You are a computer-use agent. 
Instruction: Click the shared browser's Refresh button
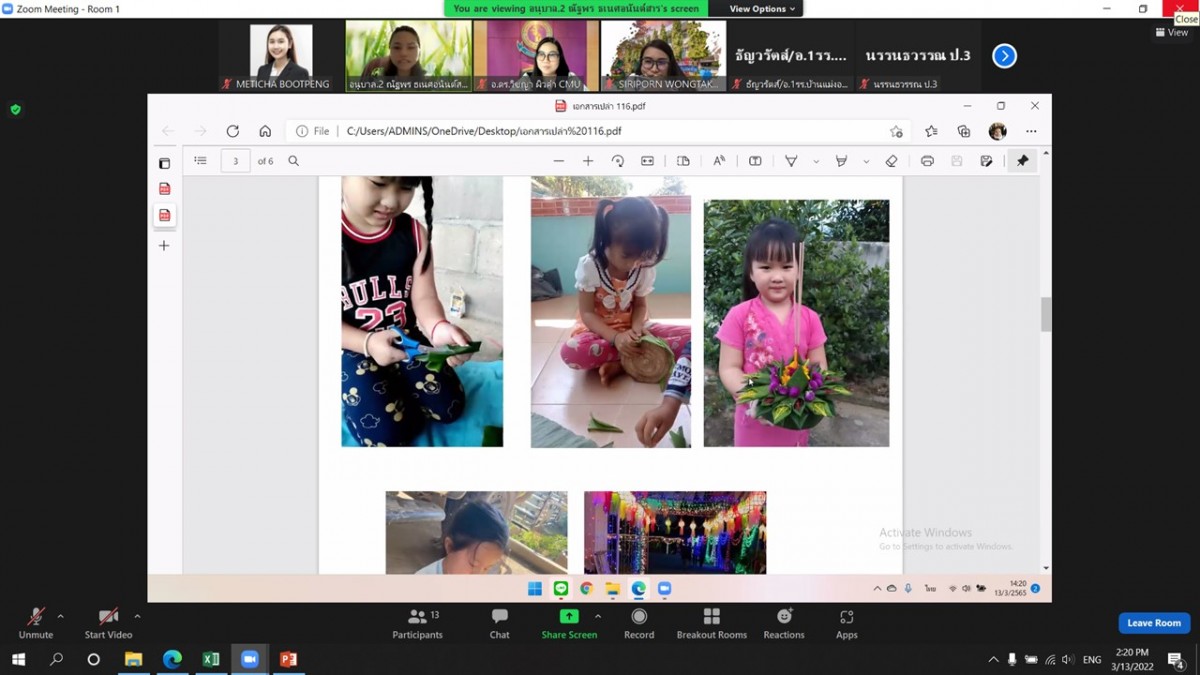[232, 131]
